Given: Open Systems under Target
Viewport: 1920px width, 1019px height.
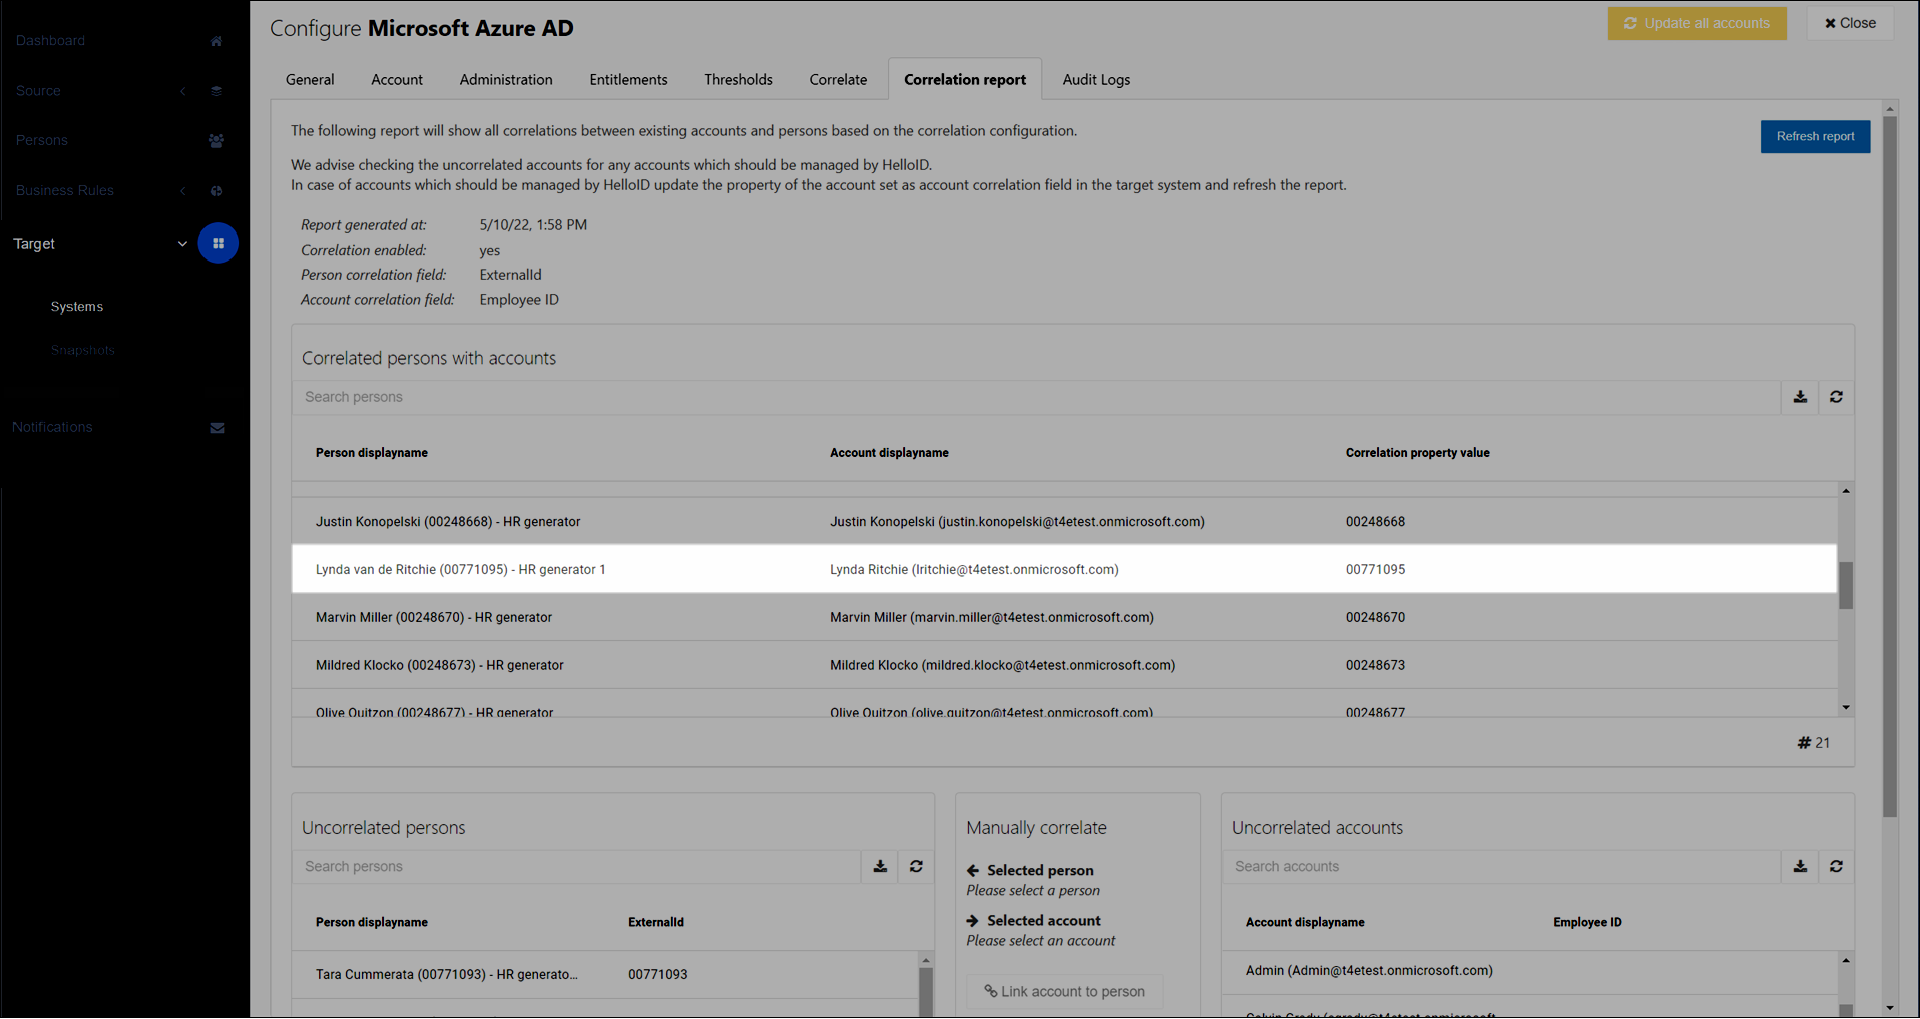Looking at the screenshot, I should click(x=77, y=307).
